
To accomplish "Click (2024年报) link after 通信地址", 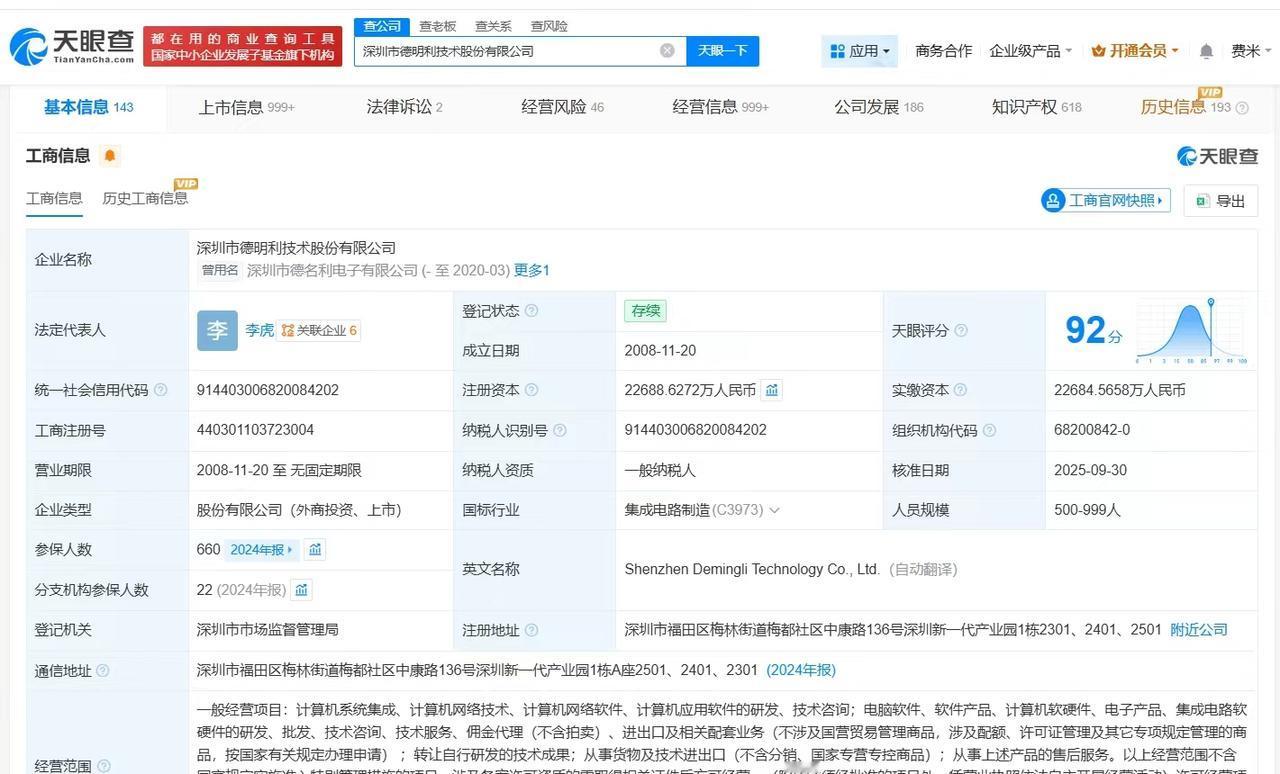I will (801, 670).
